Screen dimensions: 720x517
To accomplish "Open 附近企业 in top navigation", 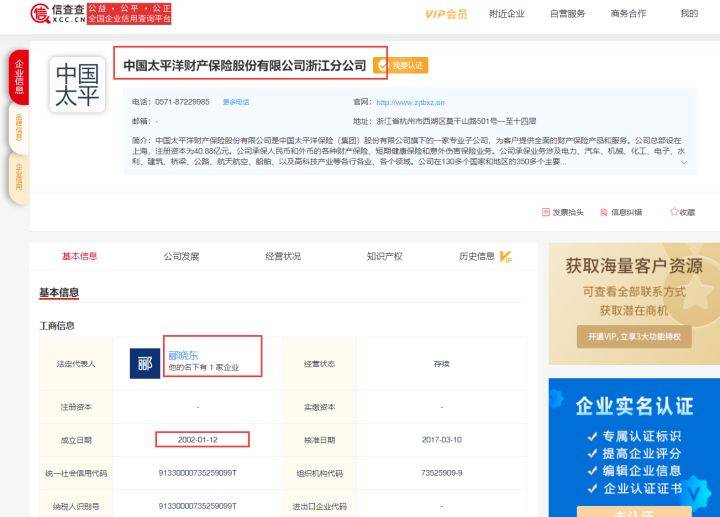I will 506,14.
